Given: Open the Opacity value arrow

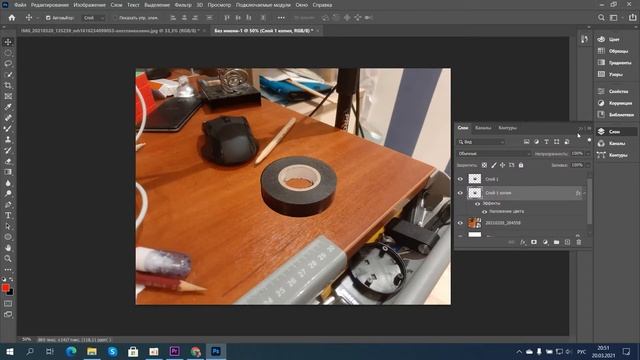Looking at the screenshot, I should 588,153.
